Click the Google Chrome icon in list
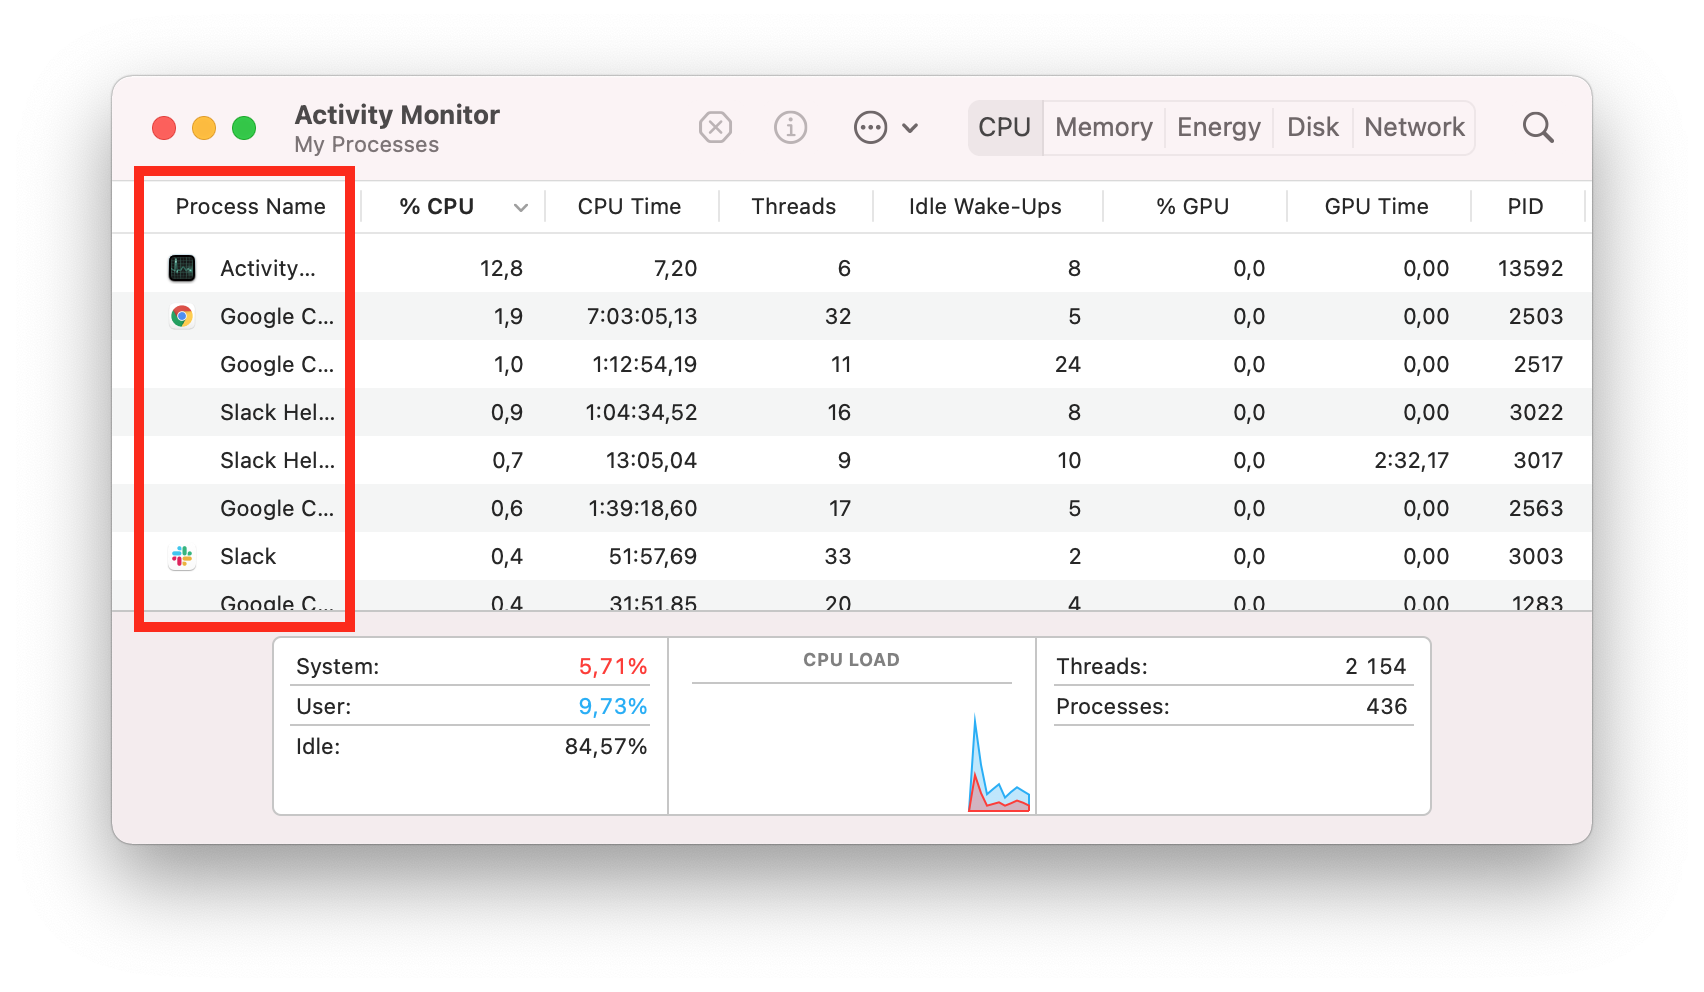The image size is (1704, 992). (x=182, y=316)
